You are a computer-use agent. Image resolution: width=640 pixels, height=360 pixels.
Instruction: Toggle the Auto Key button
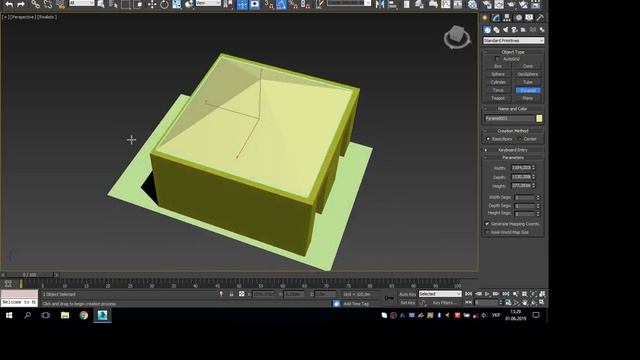pos(407,294)
